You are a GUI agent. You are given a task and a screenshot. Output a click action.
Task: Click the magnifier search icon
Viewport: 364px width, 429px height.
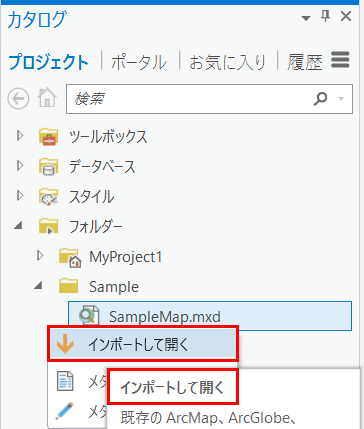(320, 99)
